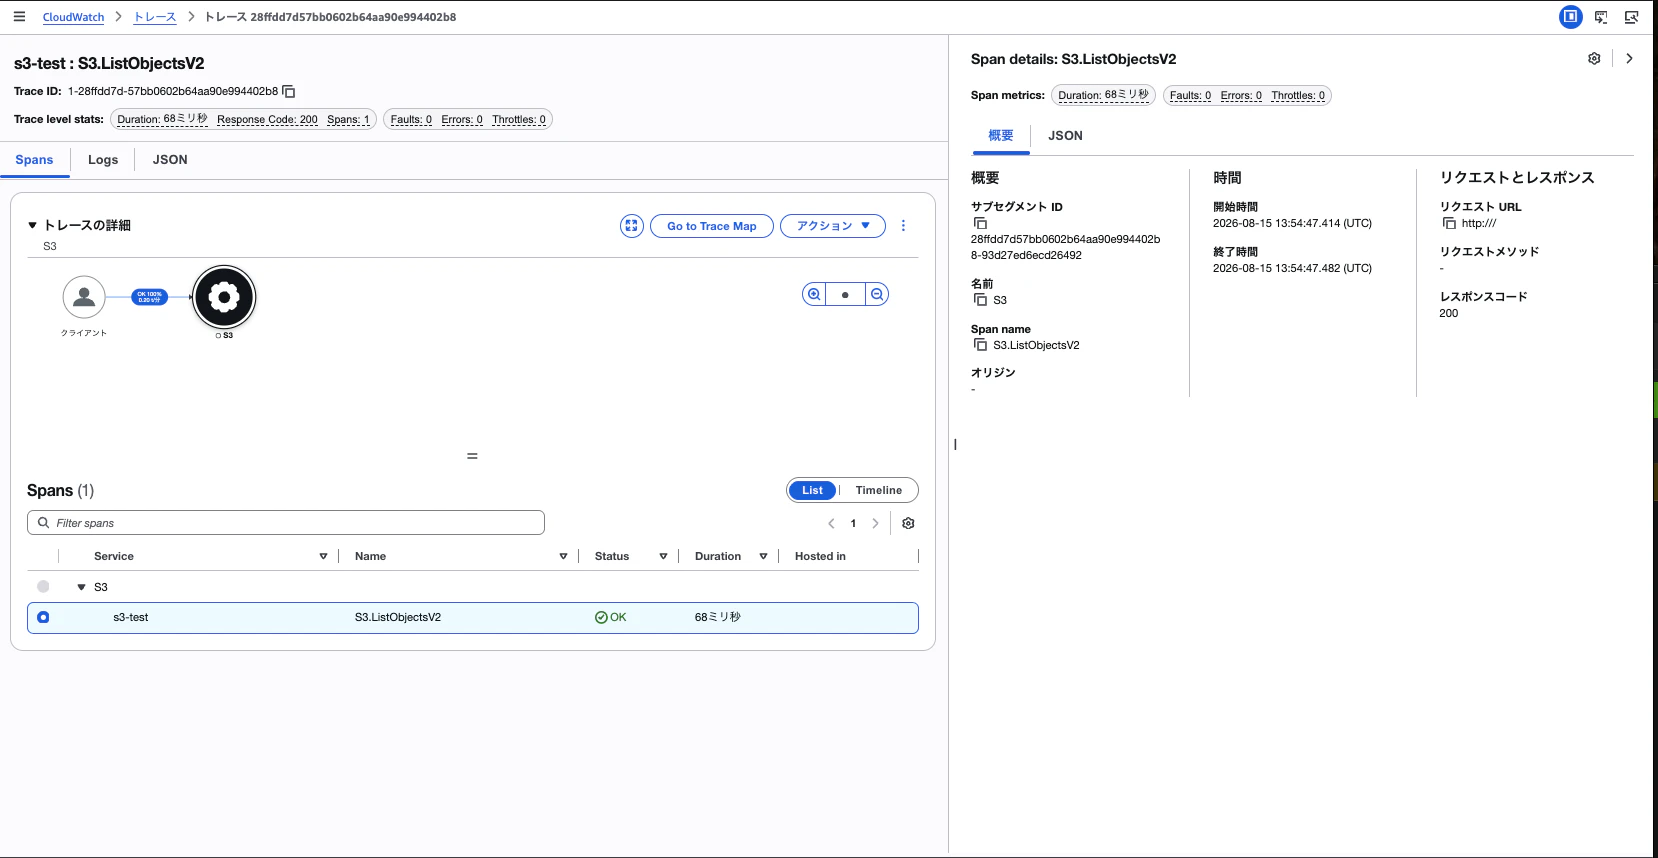Copy the name value S3
Screen dimensions: 1658x858
point(980,300)
